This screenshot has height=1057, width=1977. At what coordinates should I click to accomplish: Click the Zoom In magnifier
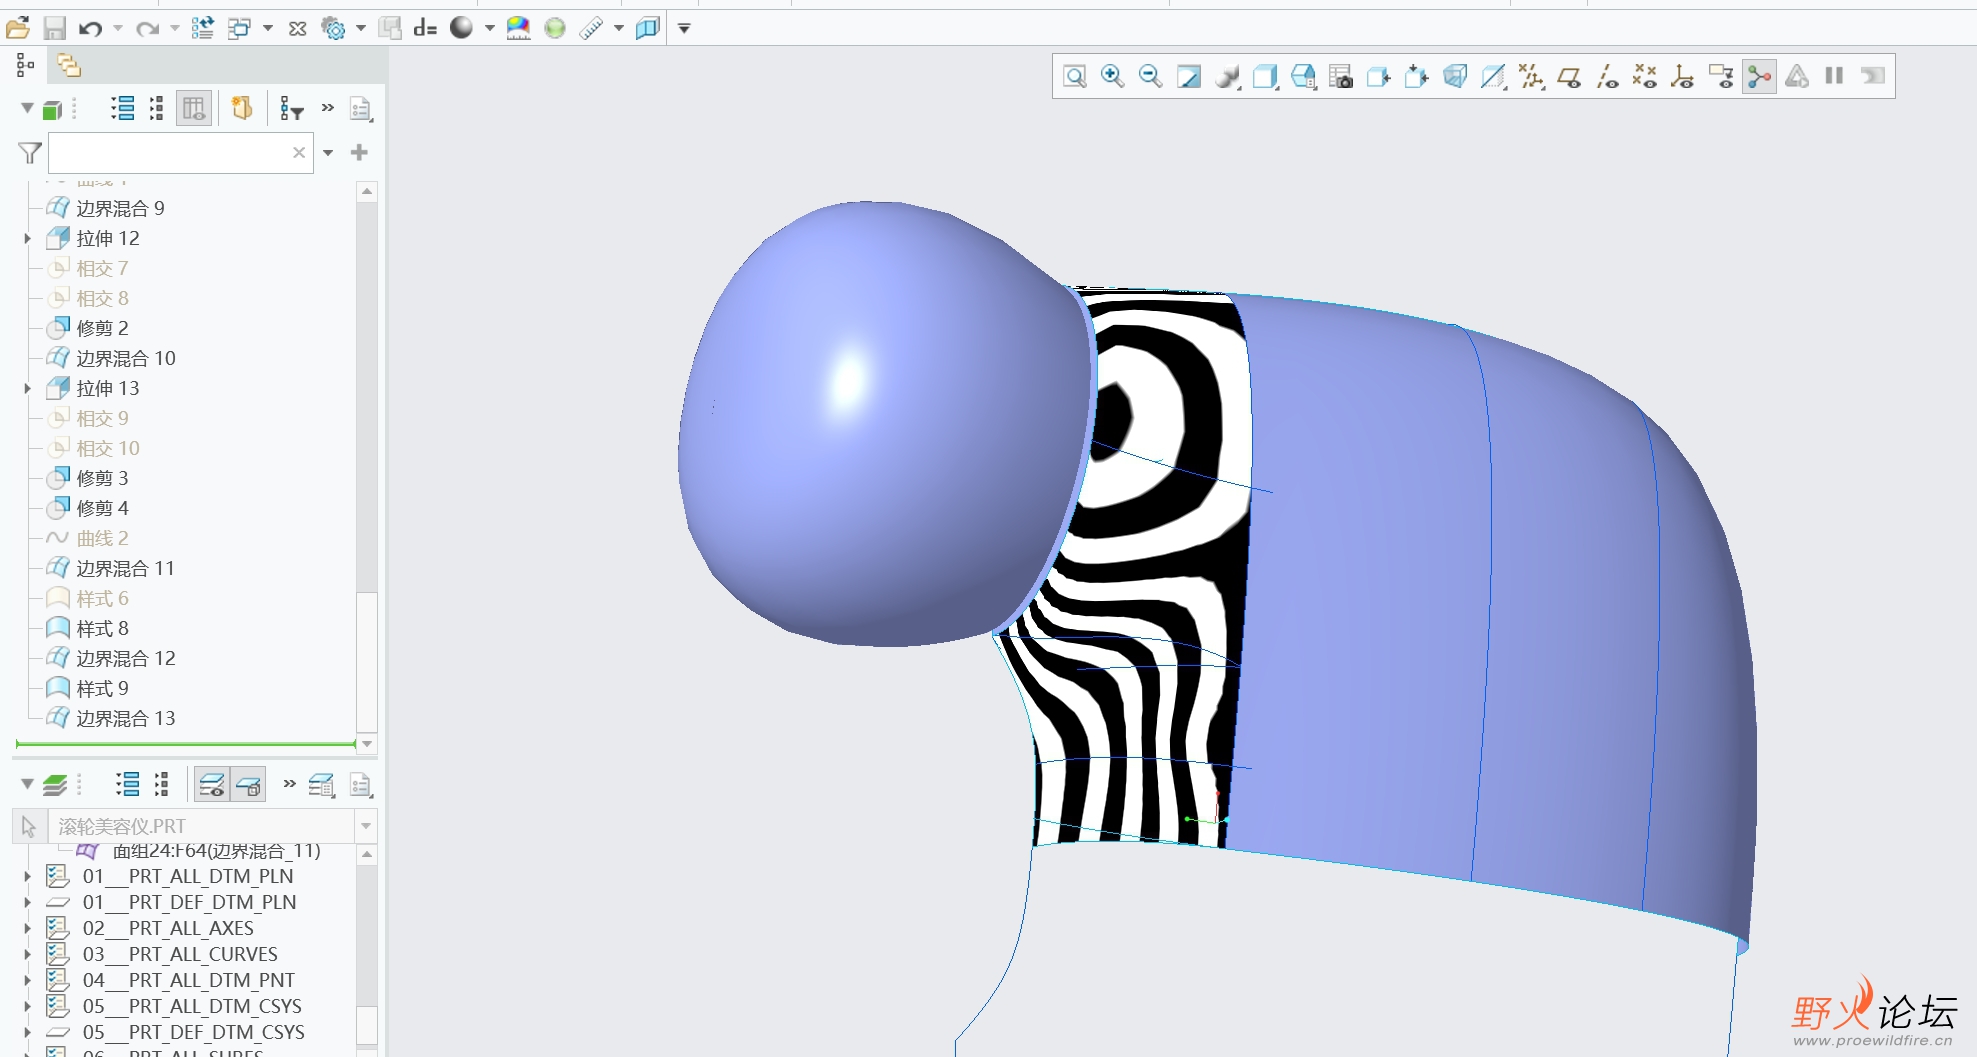point(1112,76)
